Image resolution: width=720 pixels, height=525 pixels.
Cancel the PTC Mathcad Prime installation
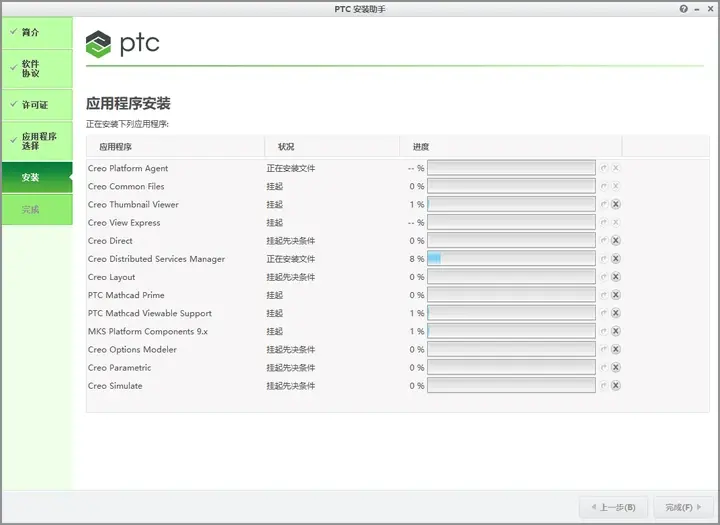[616, 295]
